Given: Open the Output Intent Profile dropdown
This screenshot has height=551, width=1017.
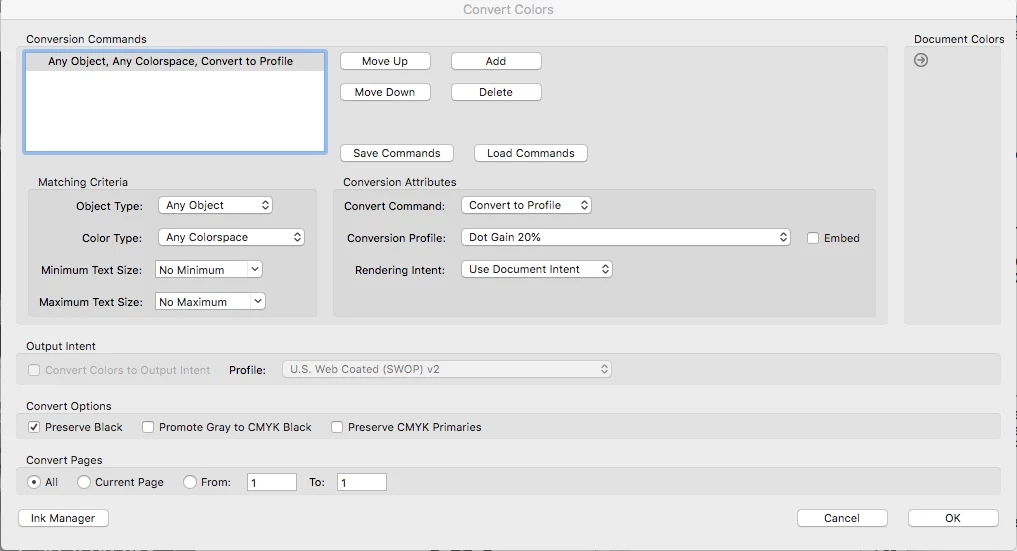Looking at the screenshot, I should point(447,369).
